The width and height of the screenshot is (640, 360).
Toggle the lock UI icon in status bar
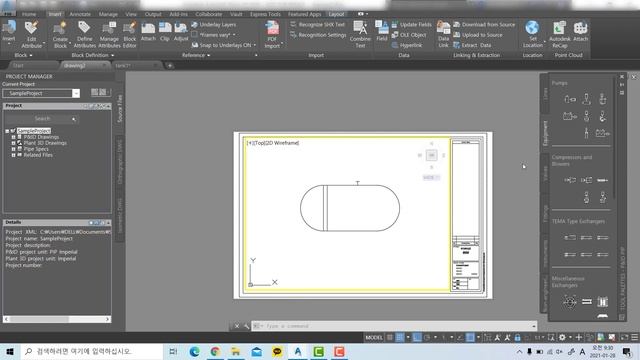tap(518, 338)
